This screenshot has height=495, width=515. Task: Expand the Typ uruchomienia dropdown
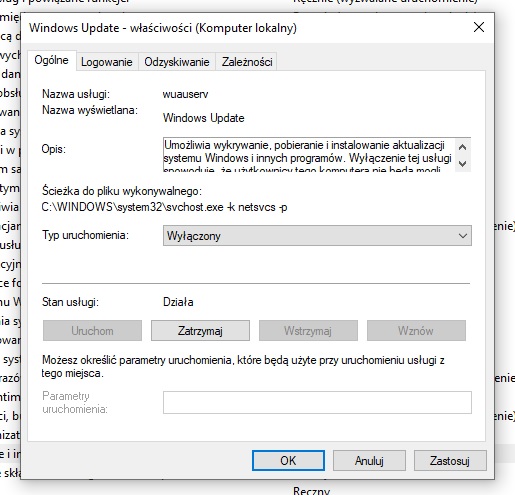[x=317, y=236]
